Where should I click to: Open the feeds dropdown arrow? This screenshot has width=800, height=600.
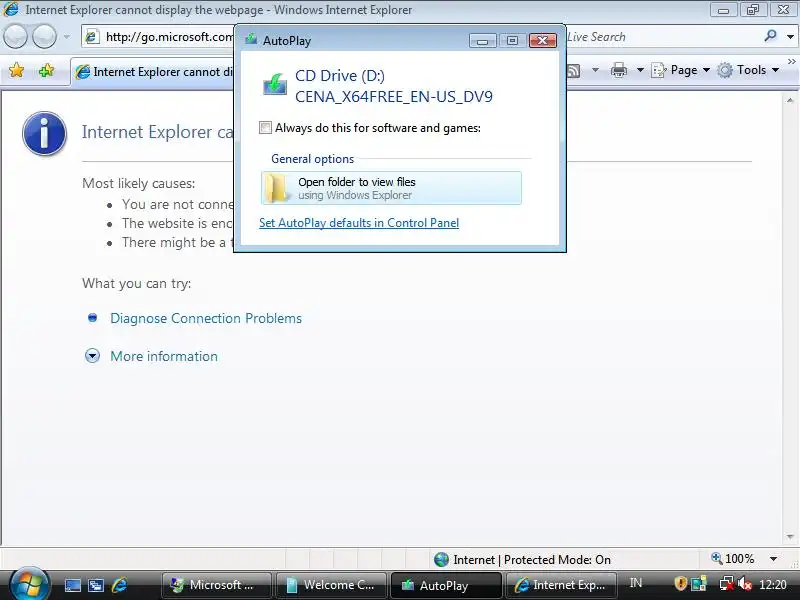[595, 70]
